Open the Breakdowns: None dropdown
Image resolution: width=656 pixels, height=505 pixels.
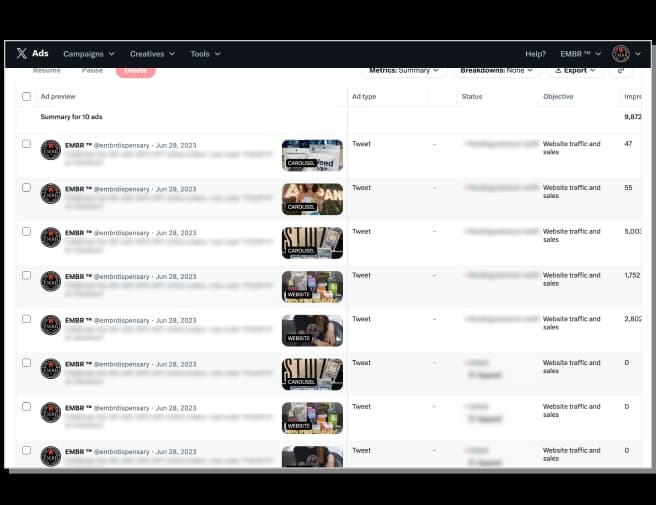[x=497, y=70]
